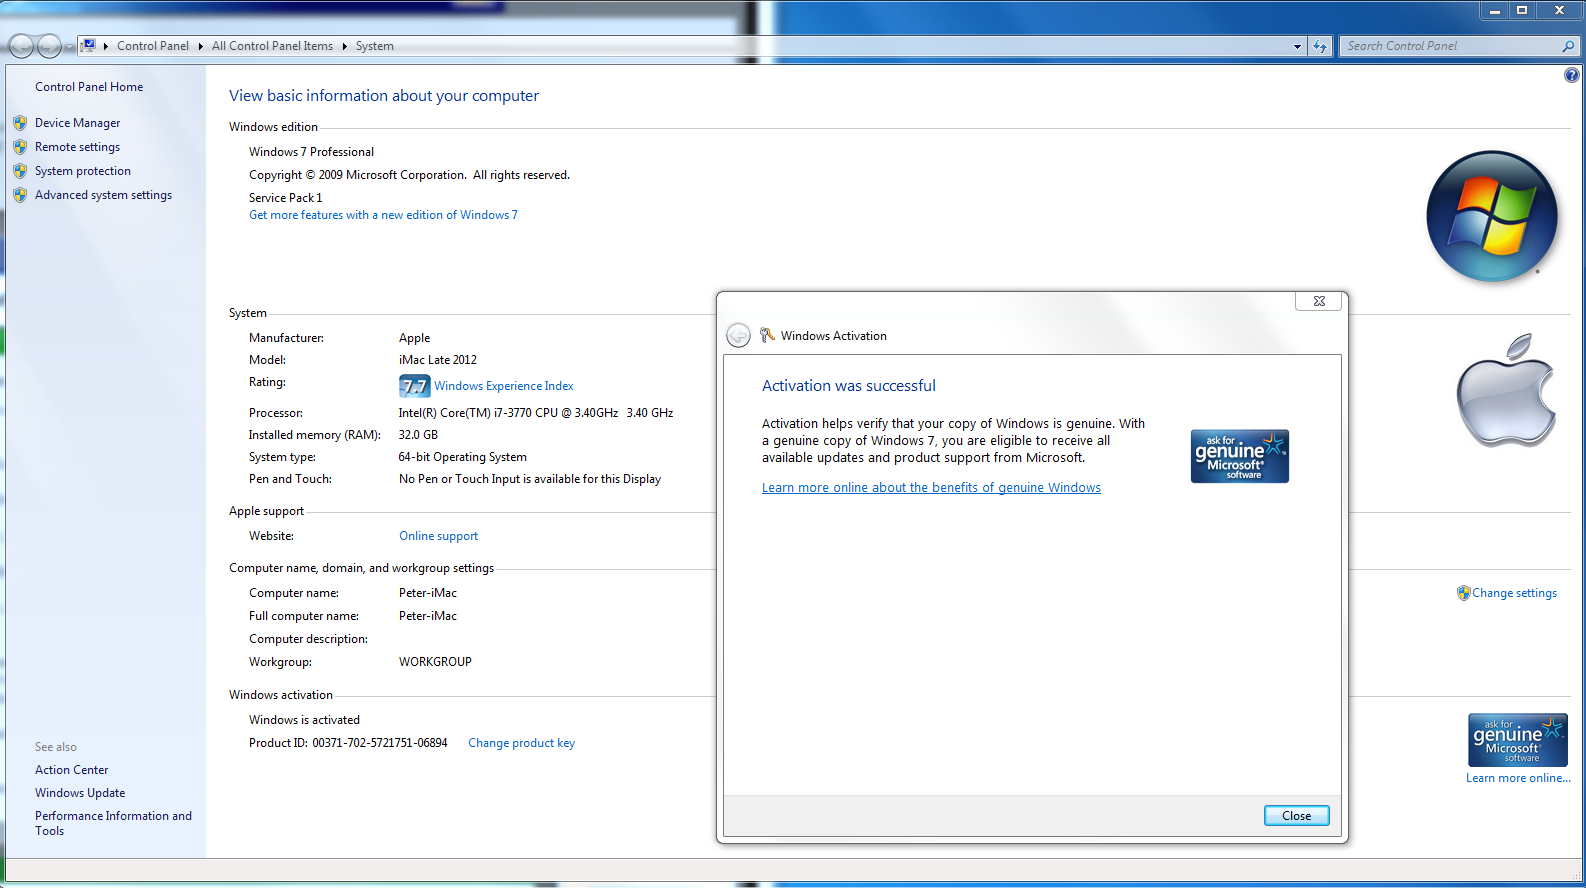Click the 'iMac Late 2012' model text
This screenshot has height=888, width=1586.
(438, 360)
